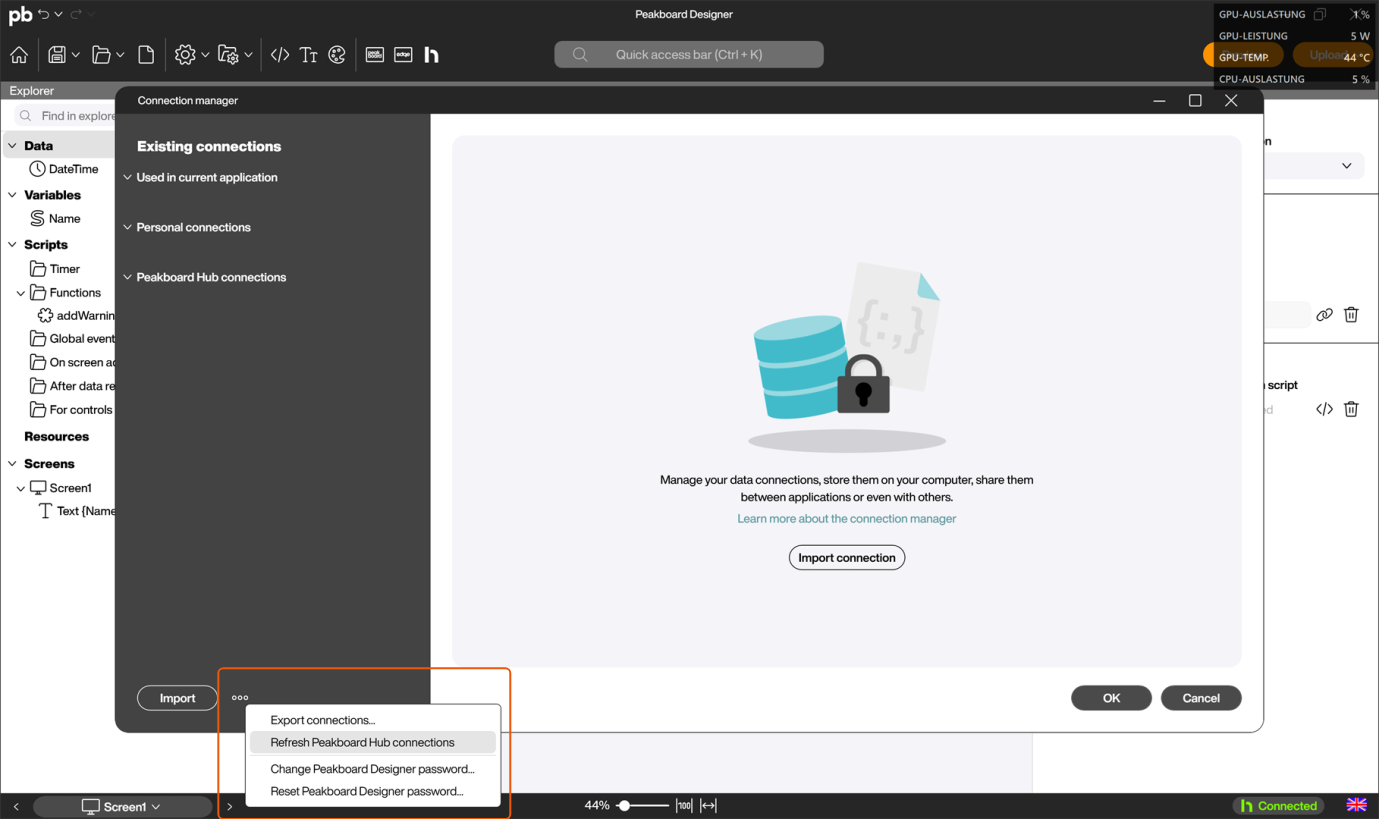Click the three-dots more options icon
The width and height of the screenshot is (1379, 819).
click(240, 698)
